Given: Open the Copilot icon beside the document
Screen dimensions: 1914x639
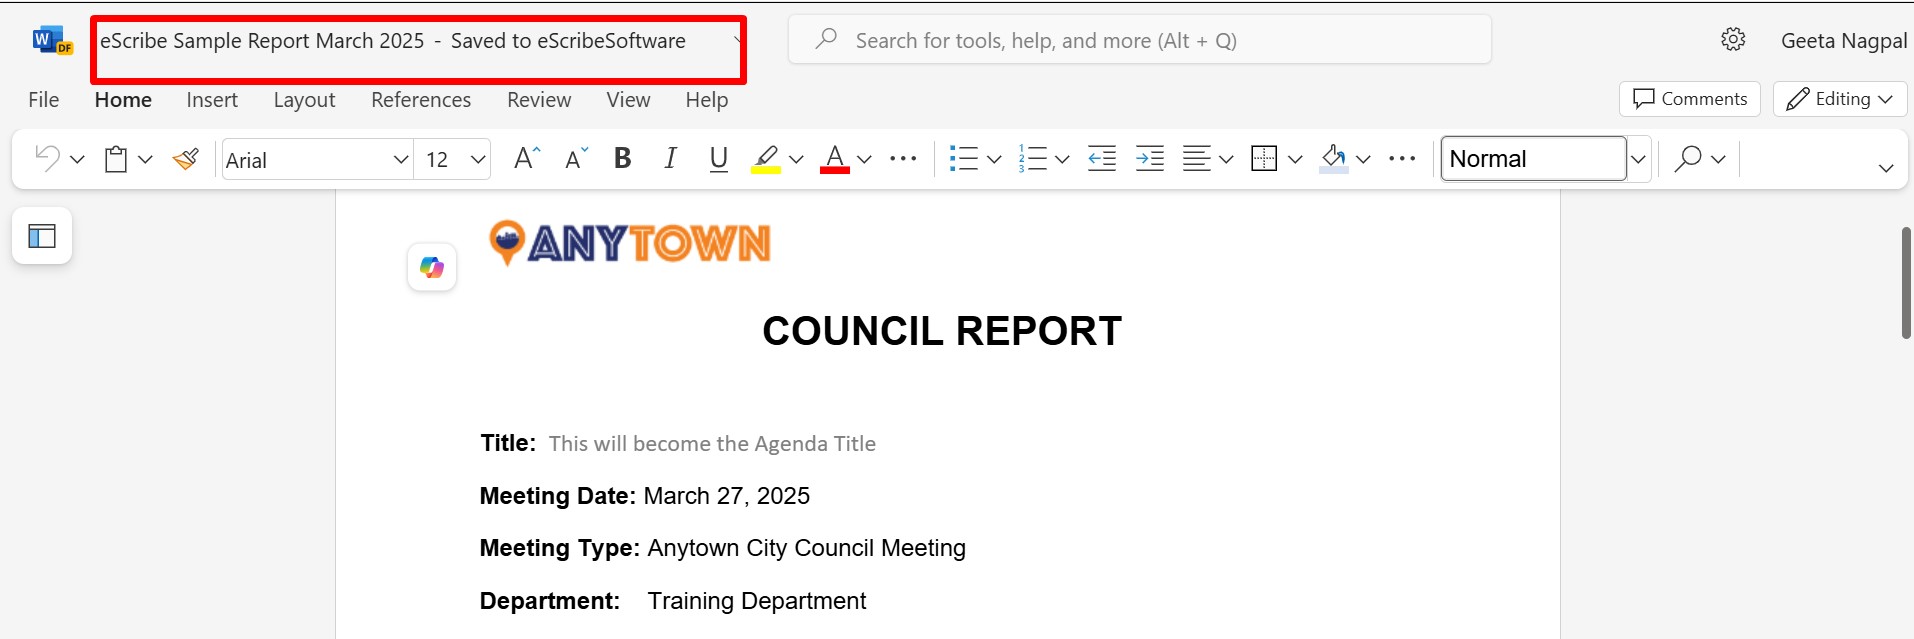Looking at the screenshot, I should tap(432, 268).
